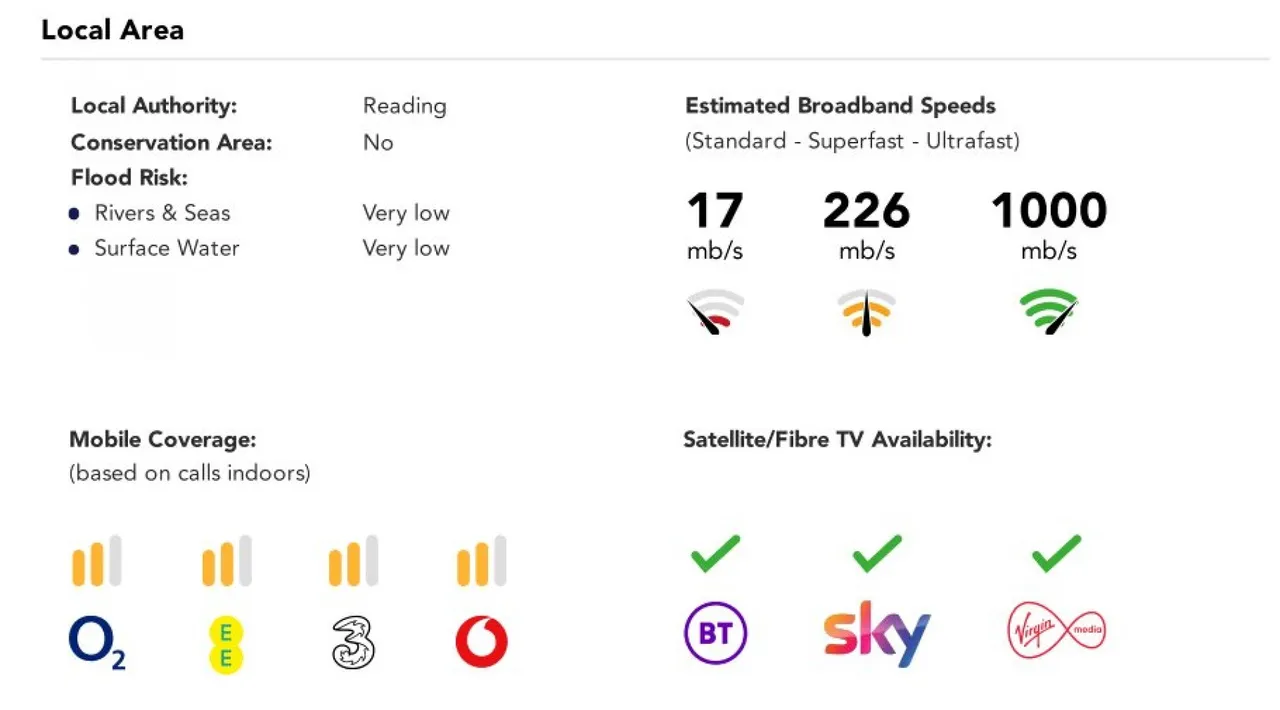Click the green checkmark above Virgin Media

point(1056,553)
